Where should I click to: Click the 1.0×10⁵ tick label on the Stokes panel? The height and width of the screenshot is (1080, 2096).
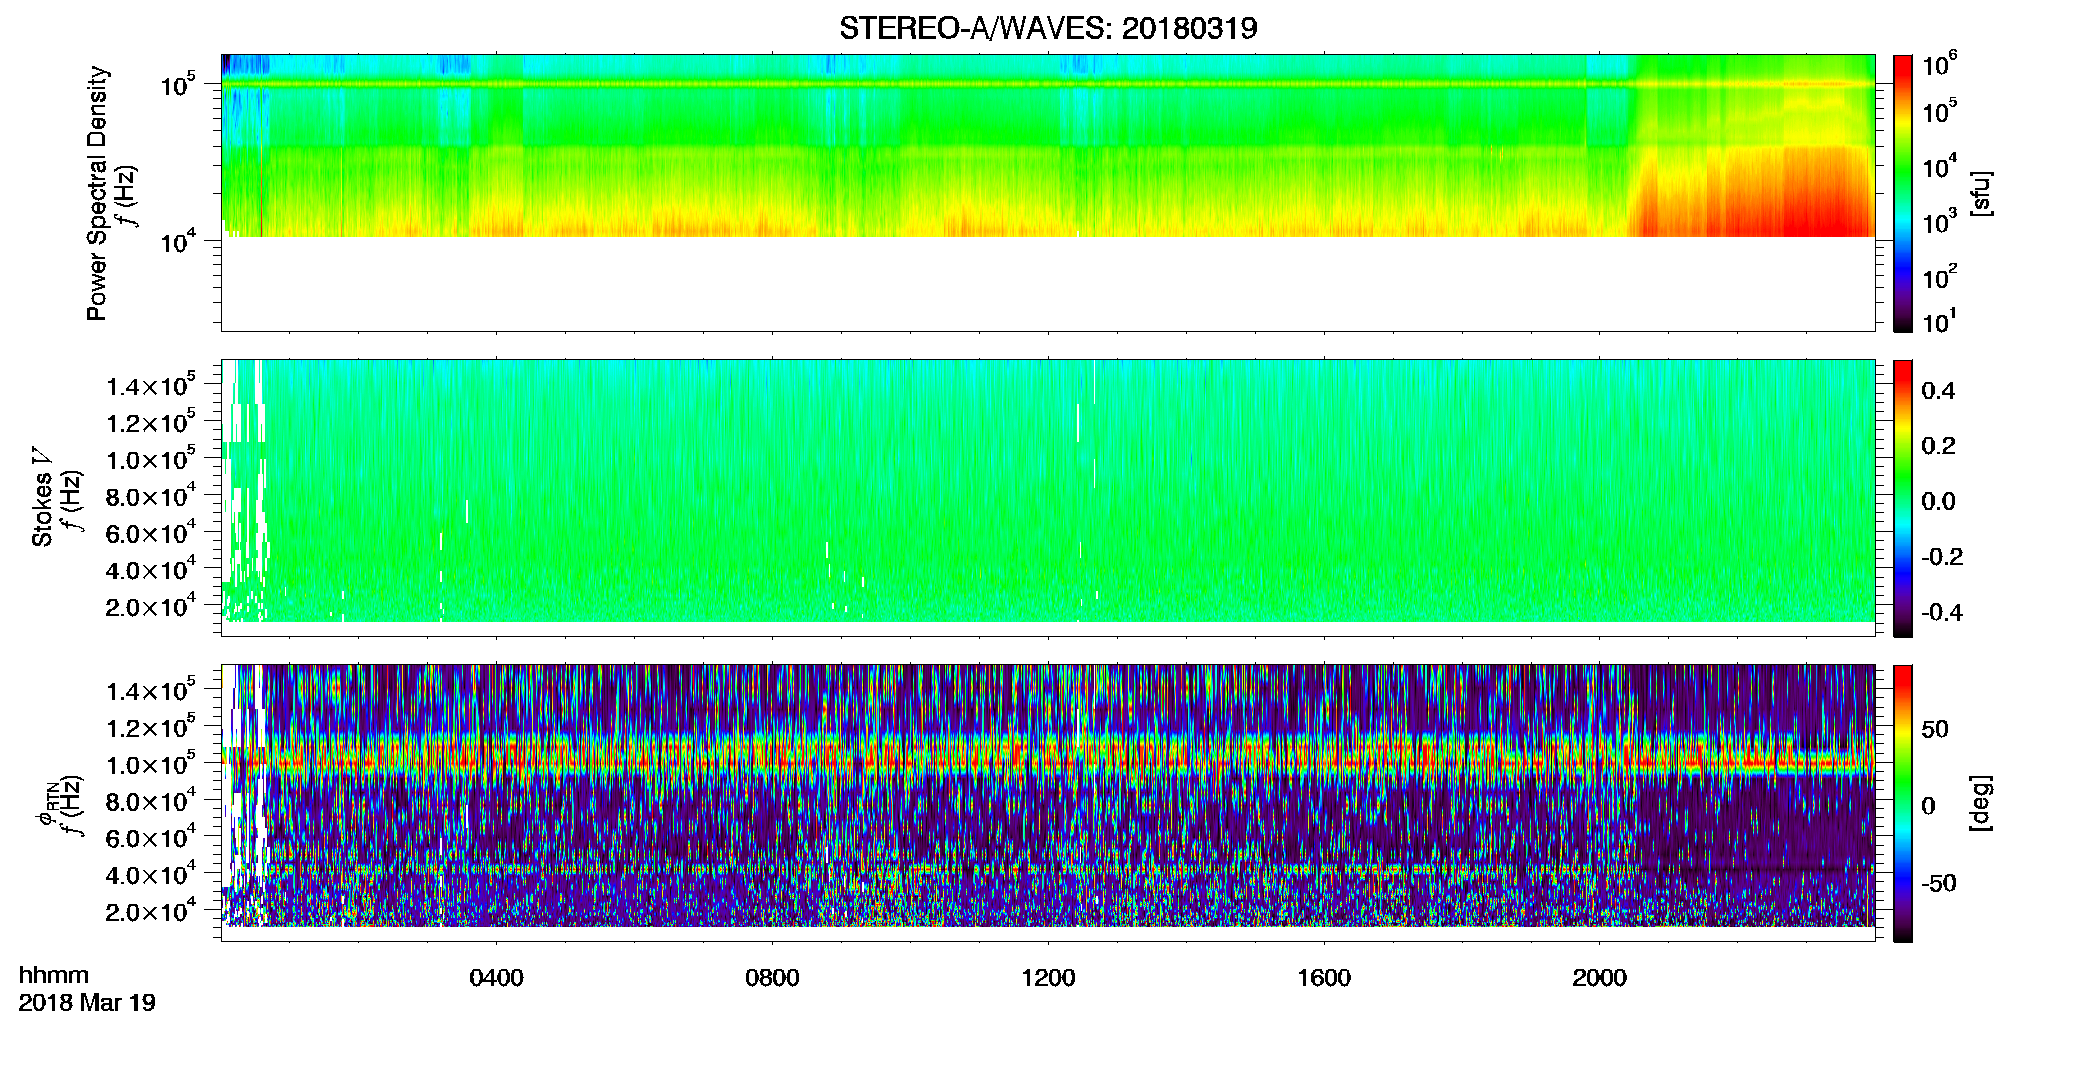pyautogui.click(x=151, y=458)
